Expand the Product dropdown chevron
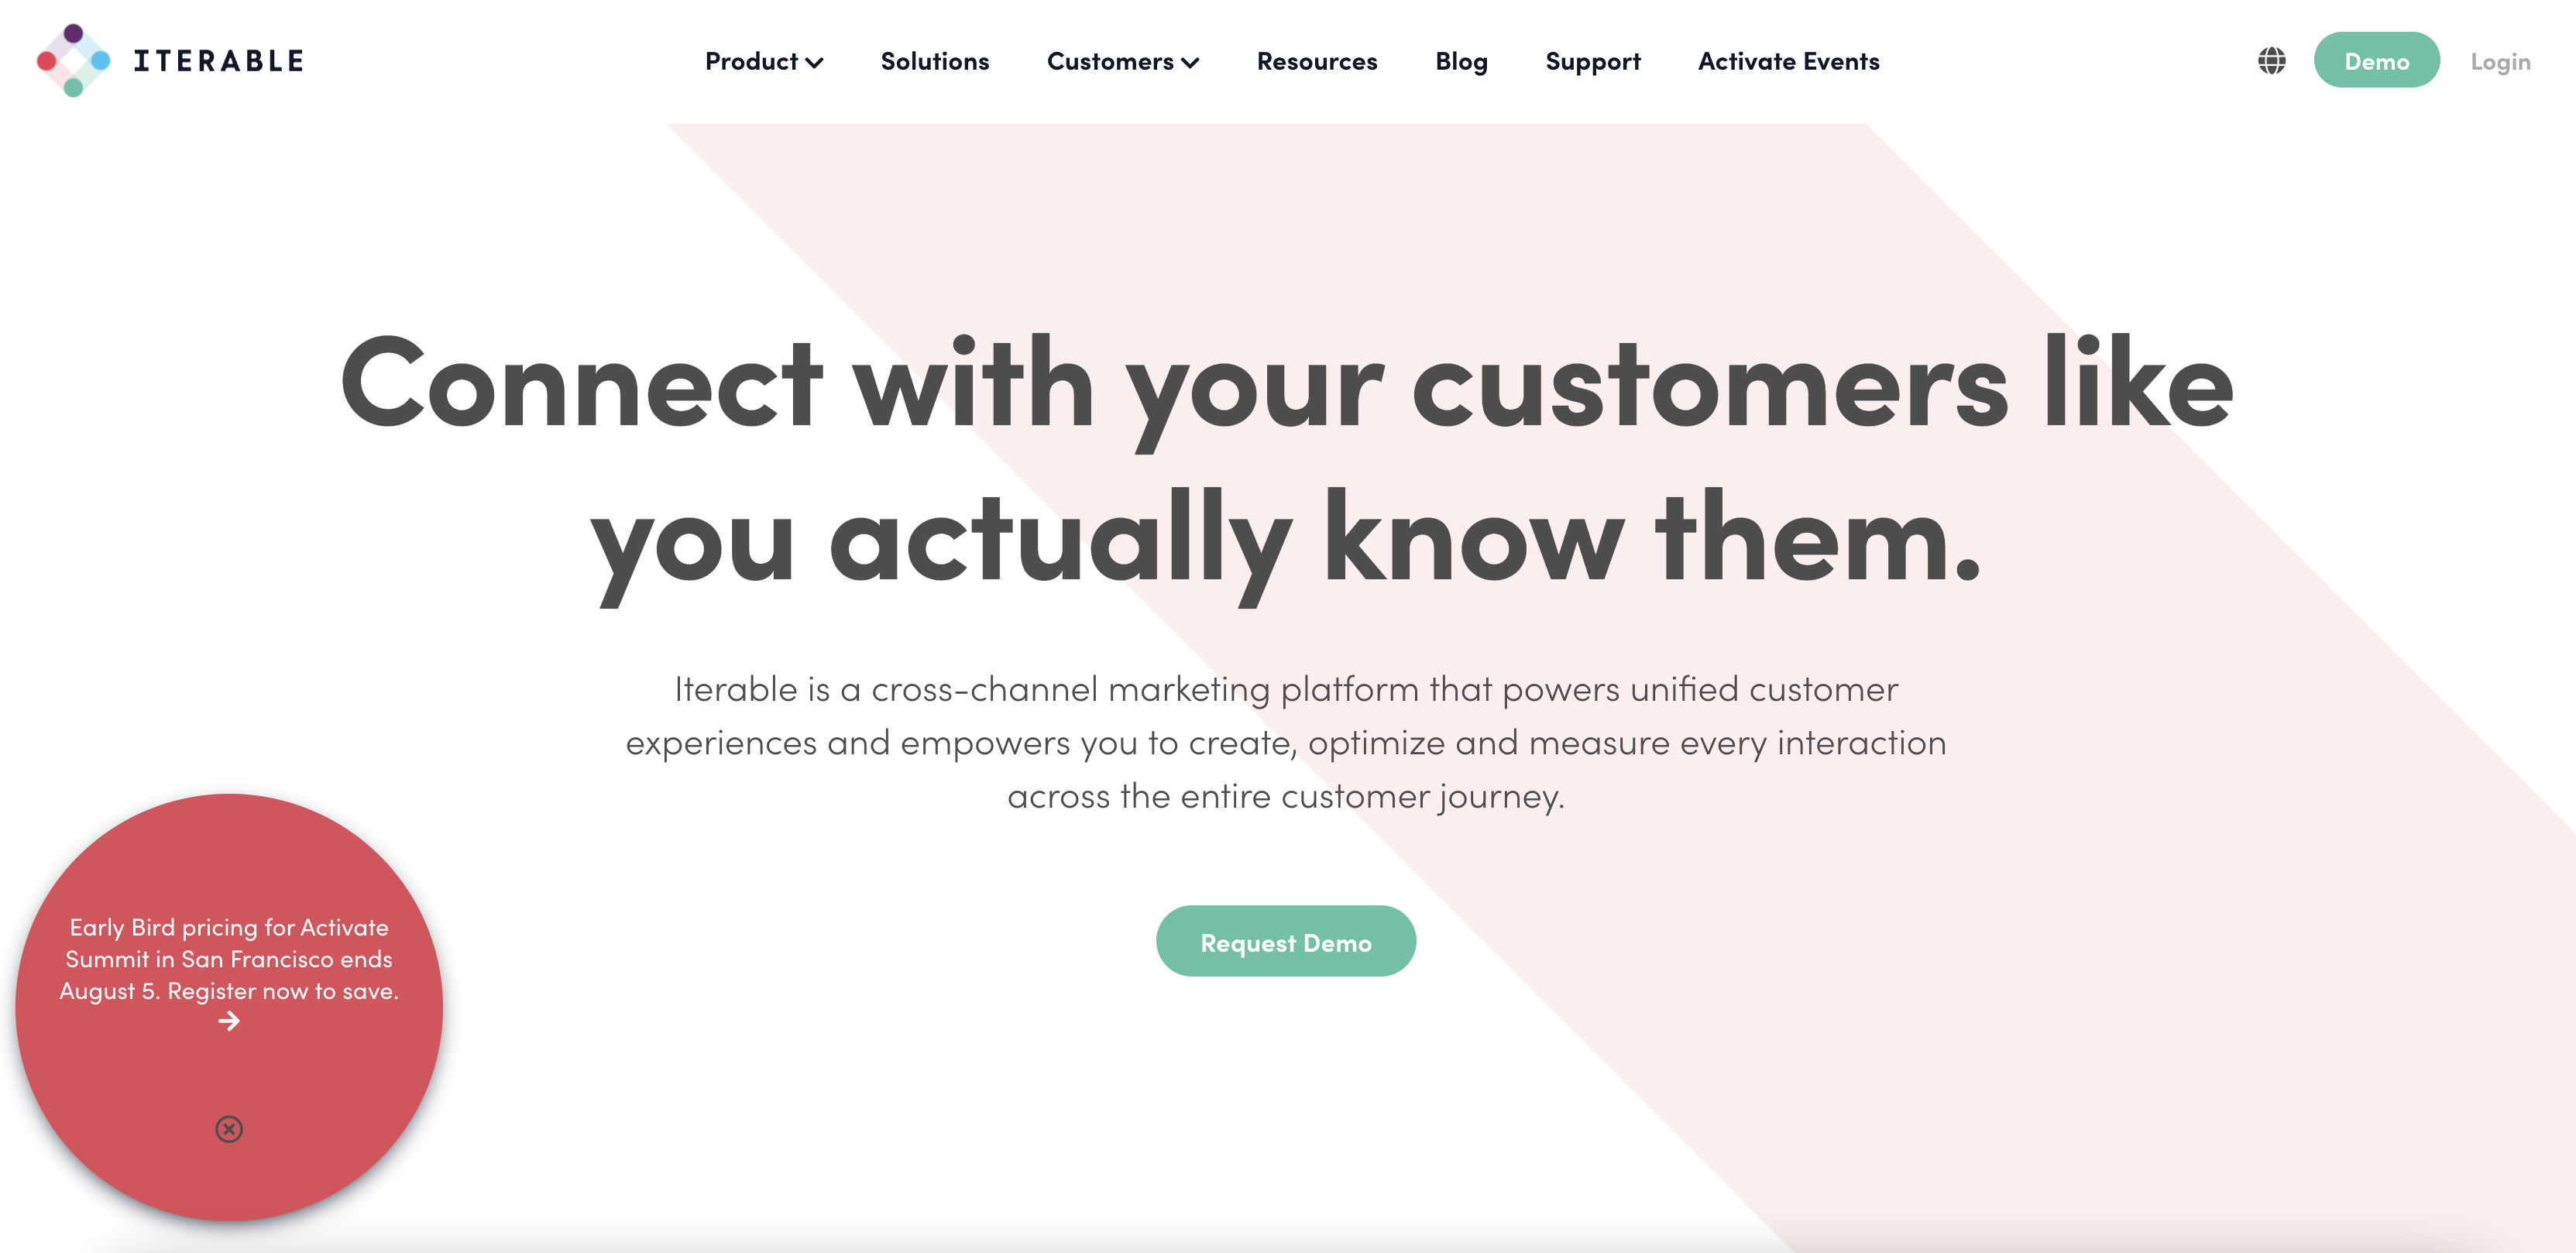 [x=815, y=63]
